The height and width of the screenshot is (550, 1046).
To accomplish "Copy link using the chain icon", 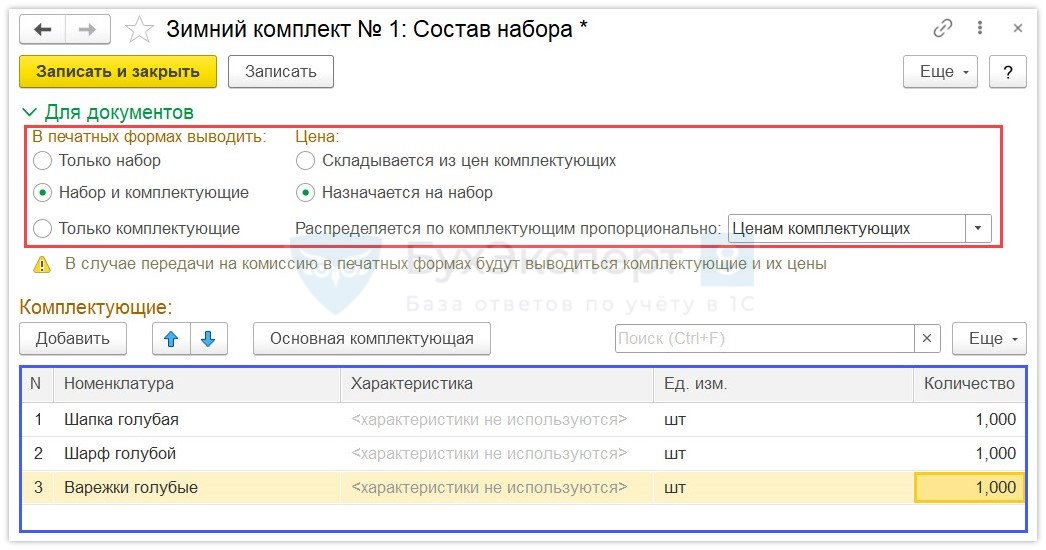I will [942, 29].
